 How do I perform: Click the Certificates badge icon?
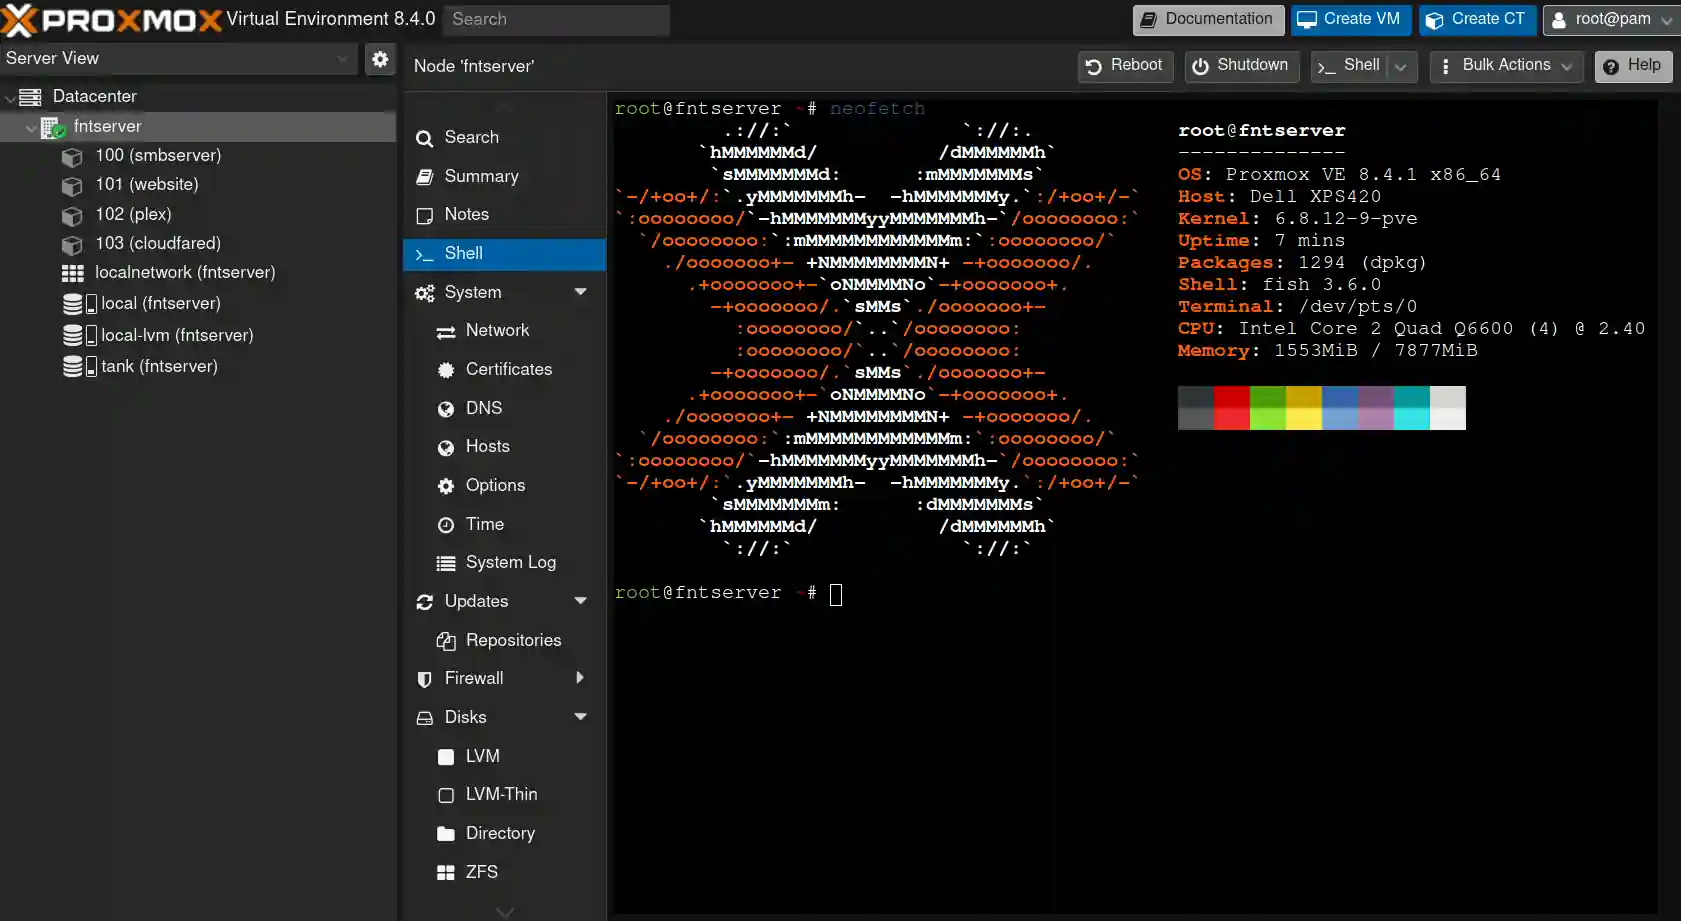446,370
